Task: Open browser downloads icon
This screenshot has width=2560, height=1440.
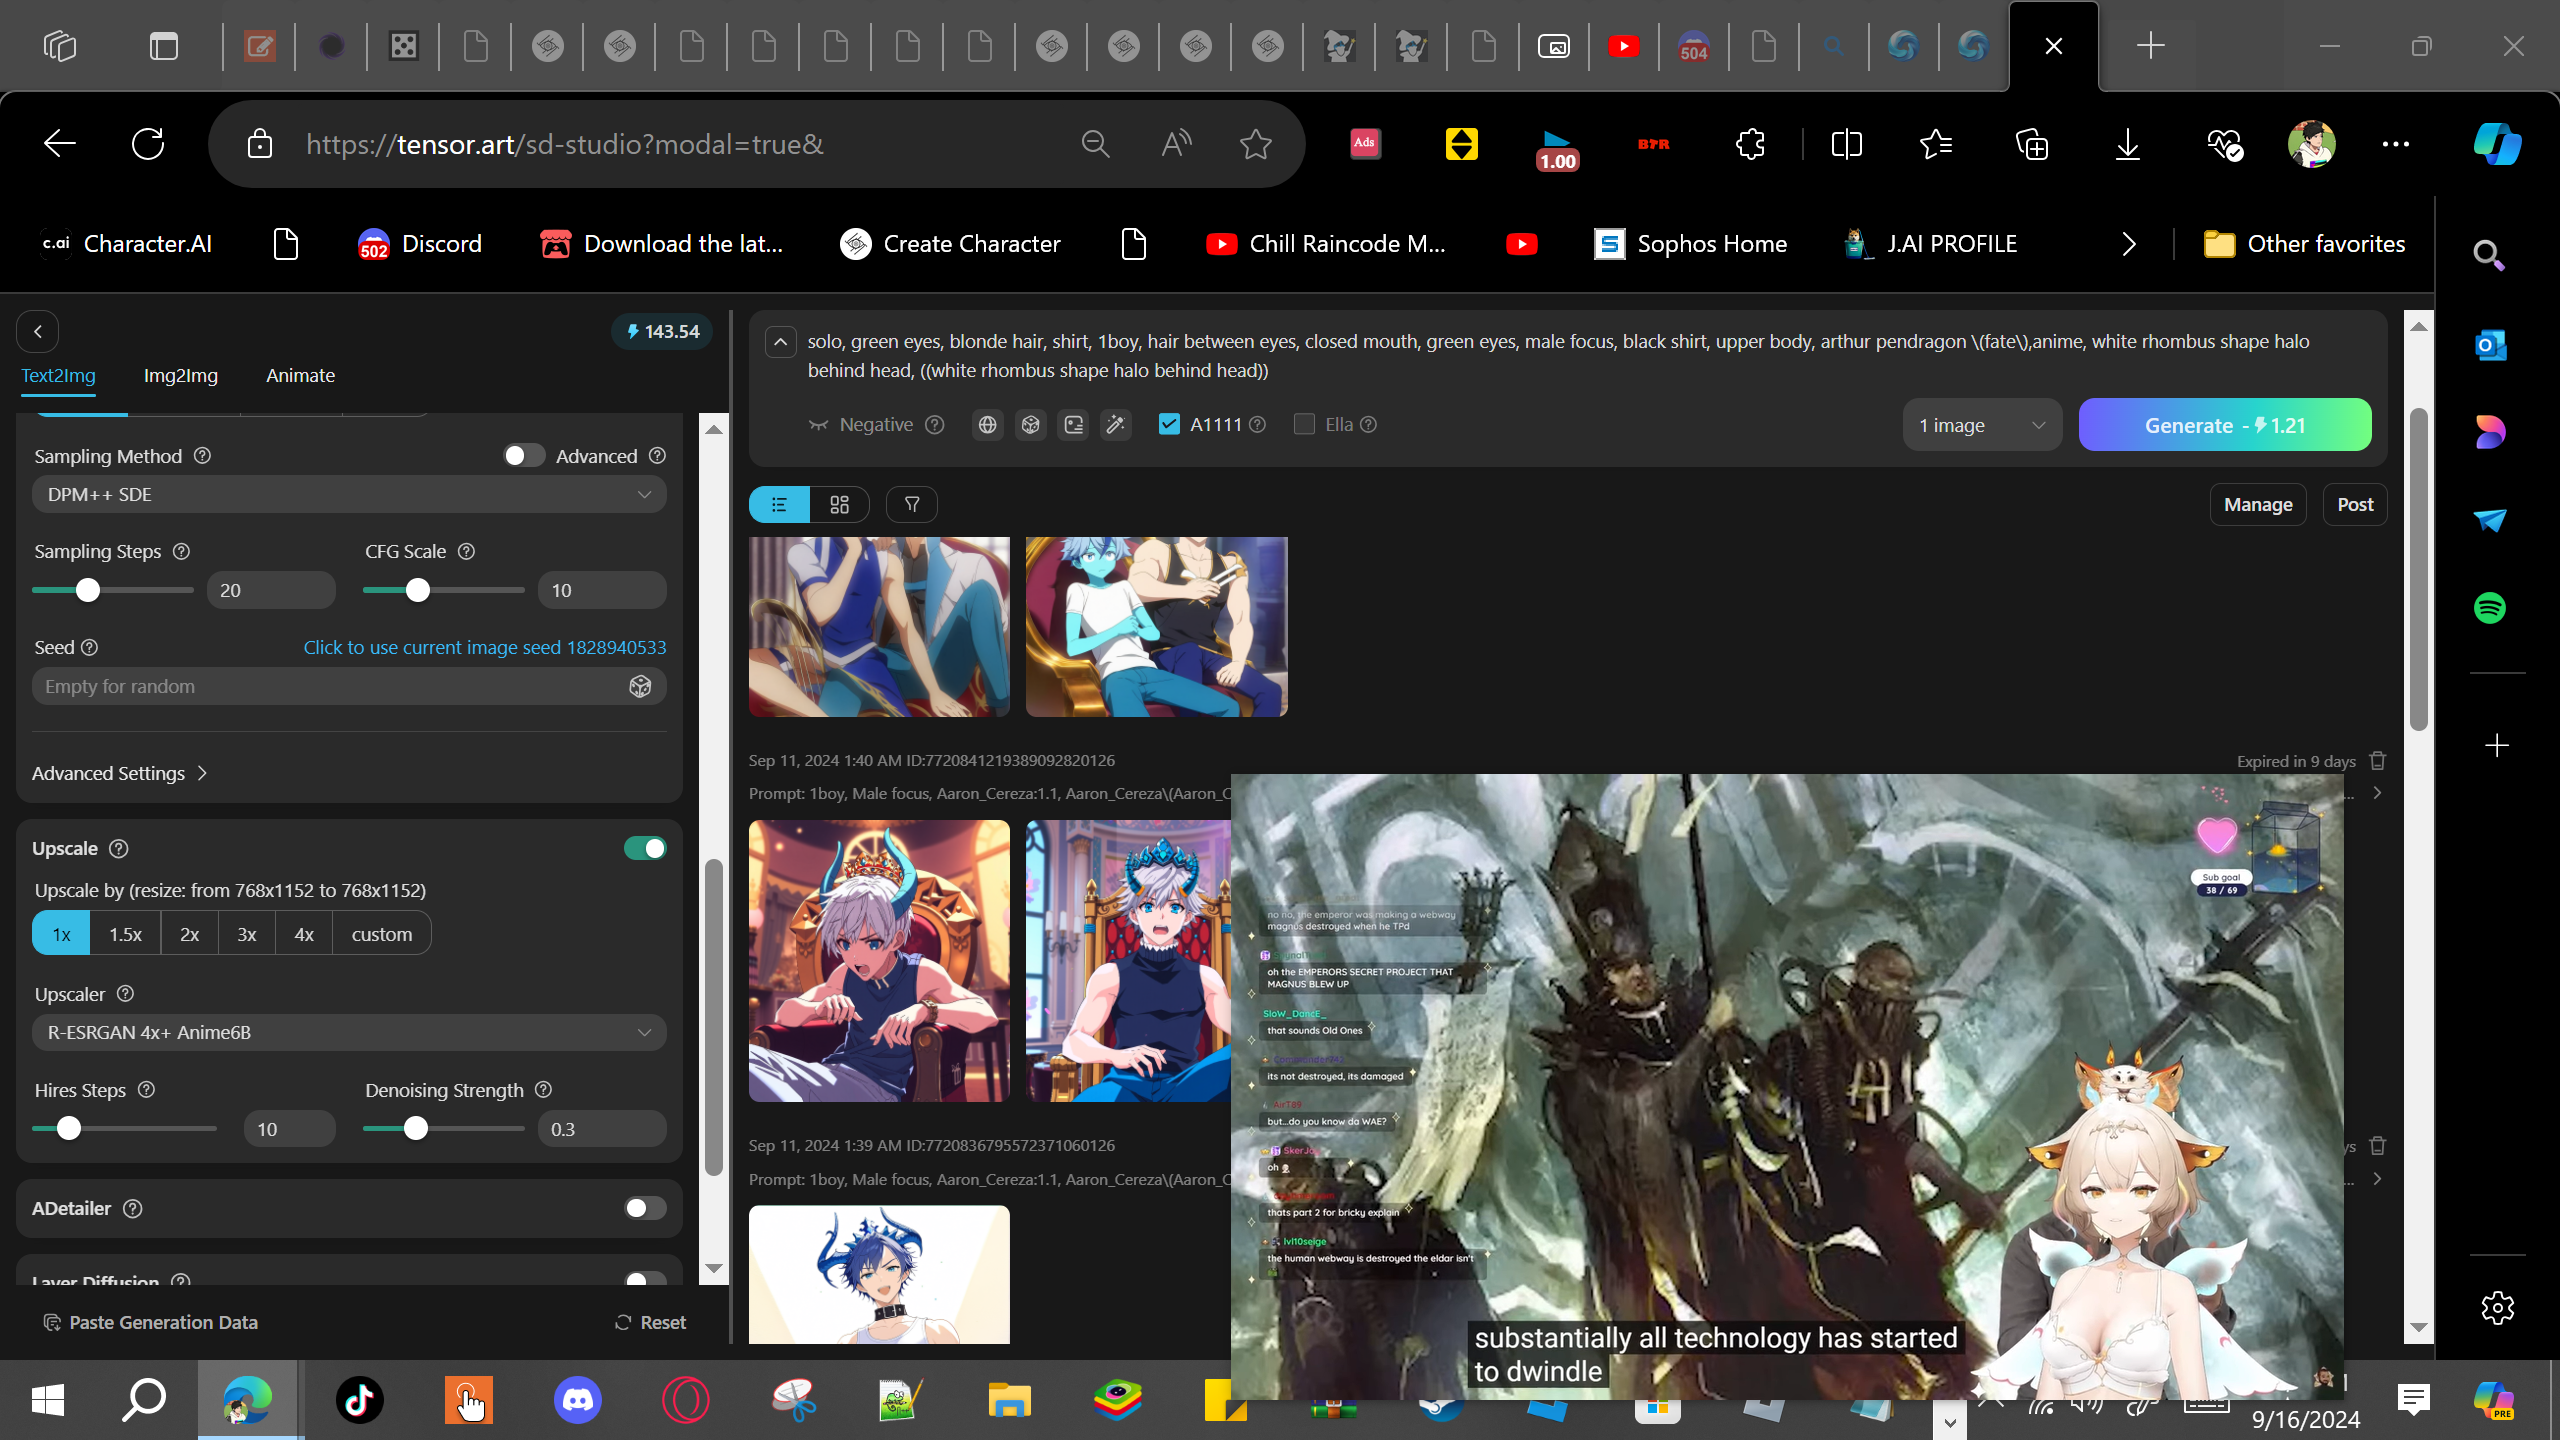Action: coord(2128,144)
